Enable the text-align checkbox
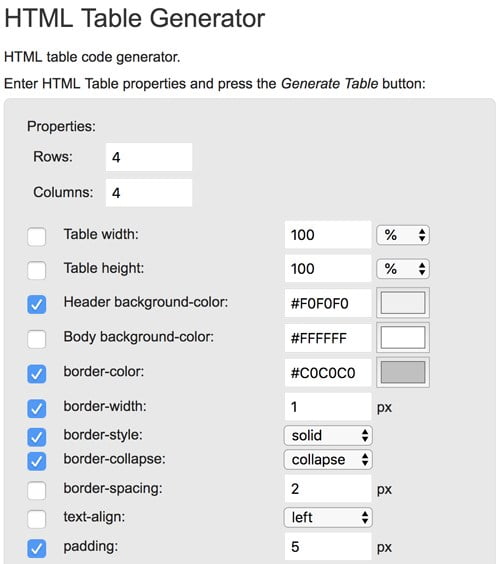 point(37,519)
